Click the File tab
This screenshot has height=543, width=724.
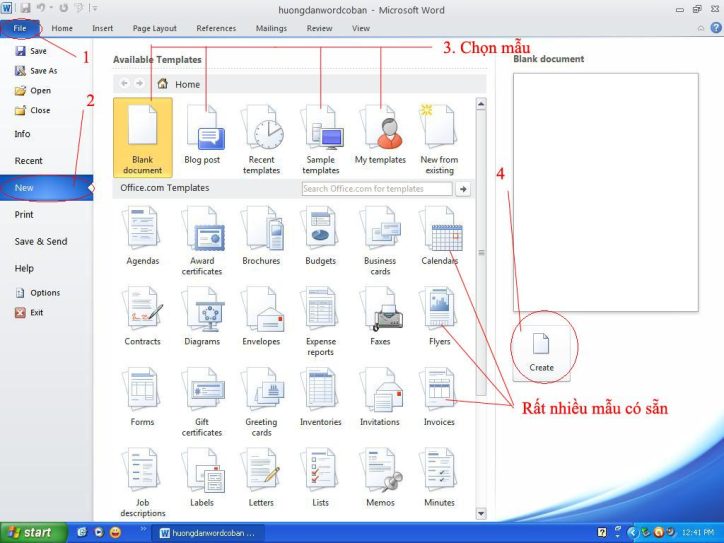(20, 28)
